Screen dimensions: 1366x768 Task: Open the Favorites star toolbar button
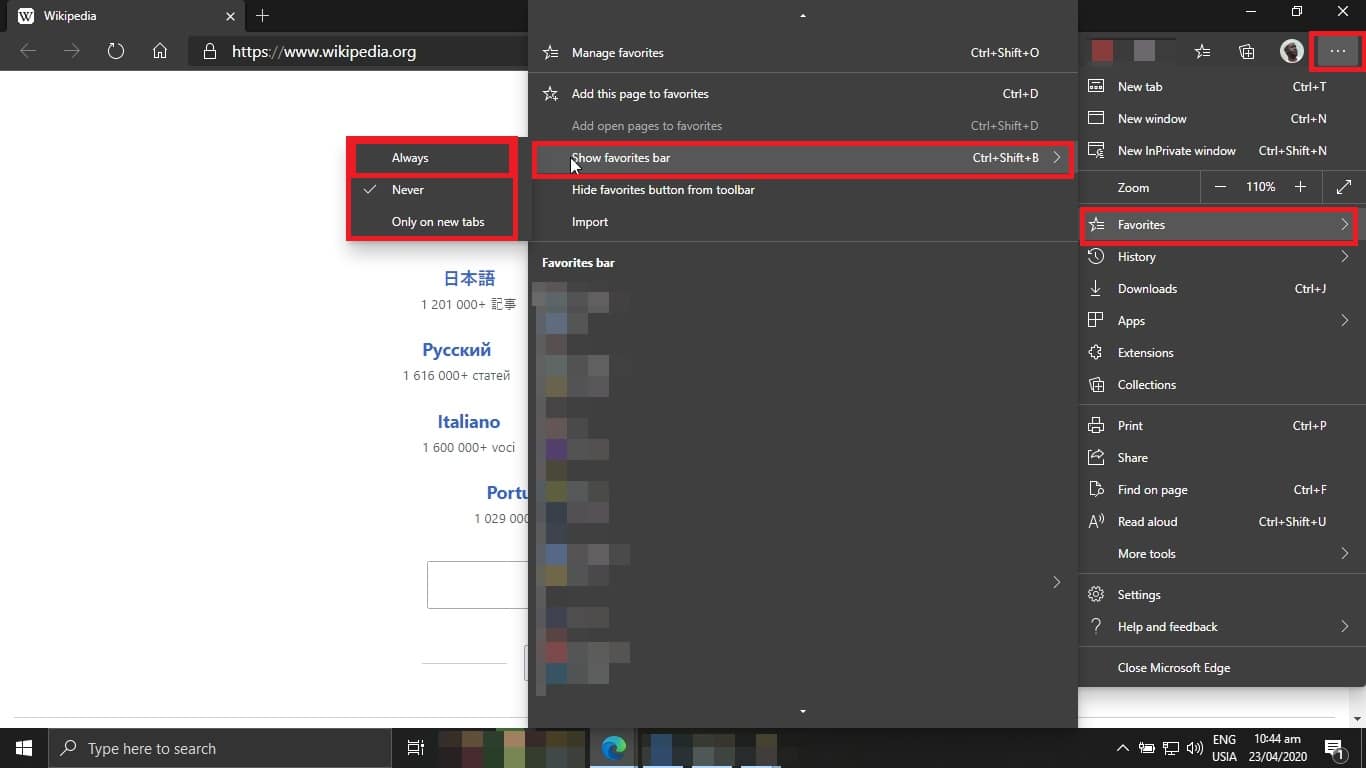[x=1202, y=51]
